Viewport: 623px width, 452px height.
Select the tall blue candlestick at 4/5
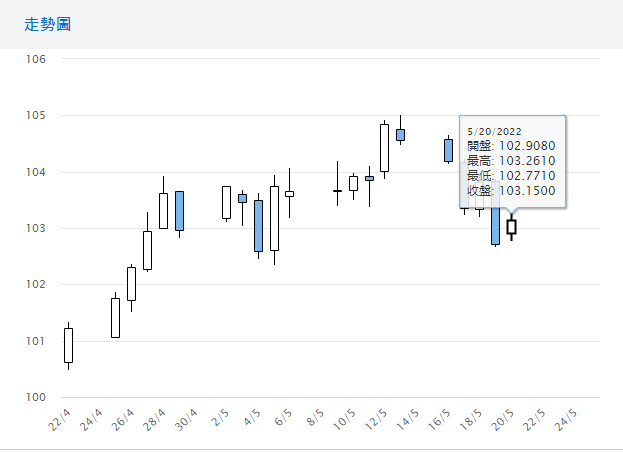pyautogui.click(x=258, y=225)
